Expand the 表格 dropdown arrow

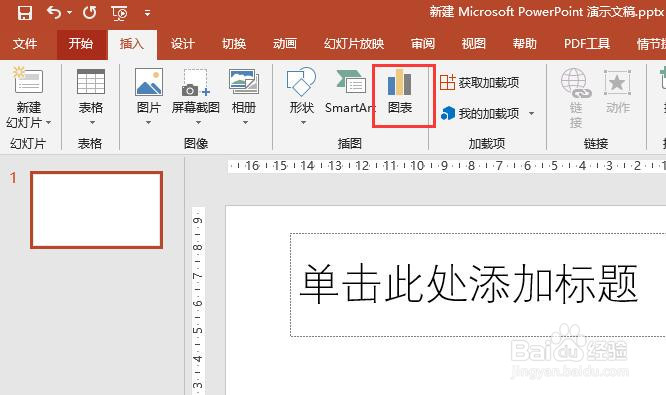pos(92,123)
